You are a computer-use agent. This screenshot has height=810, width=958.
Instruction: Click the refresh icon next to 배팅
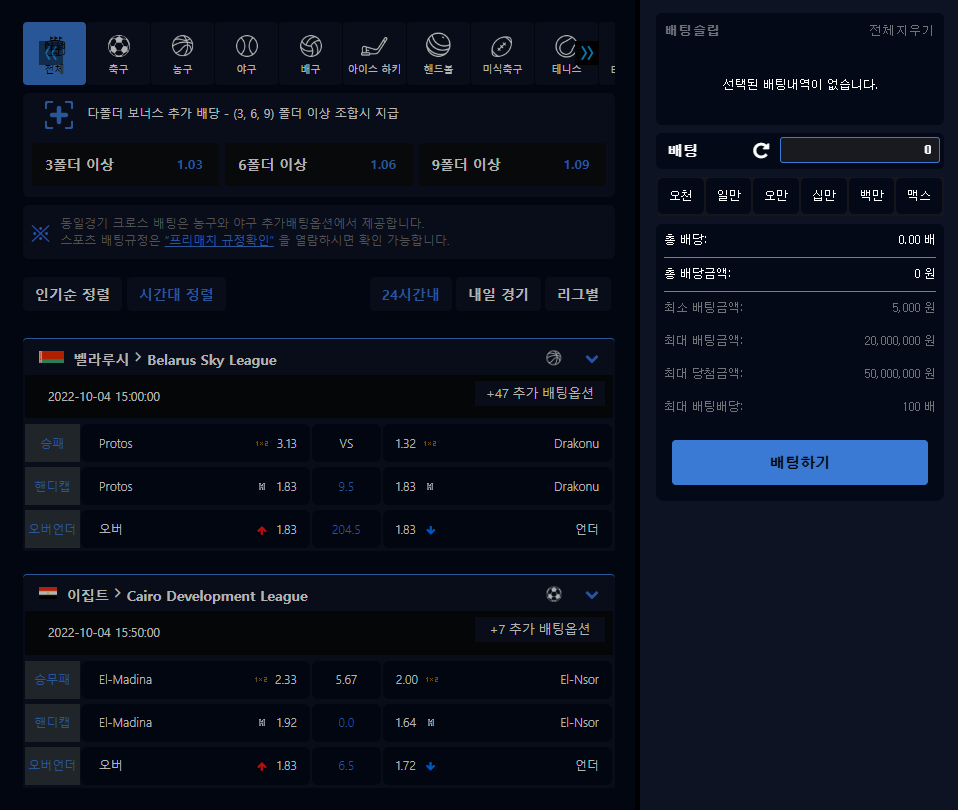click(761, 151)
